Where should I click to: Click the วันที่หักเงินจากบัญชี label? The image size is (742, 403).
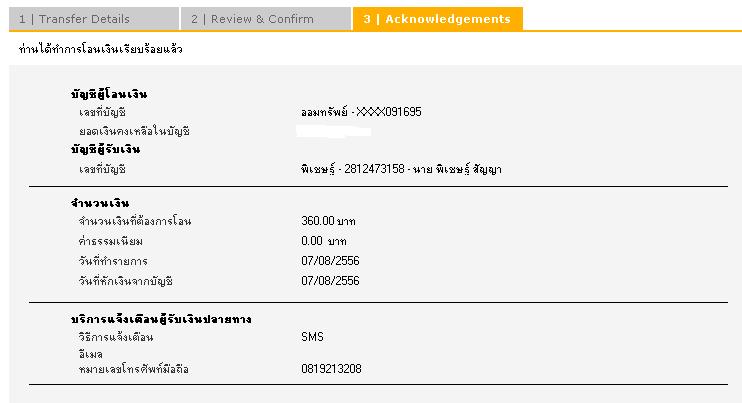pyautogui.click(x=126, y=280)
